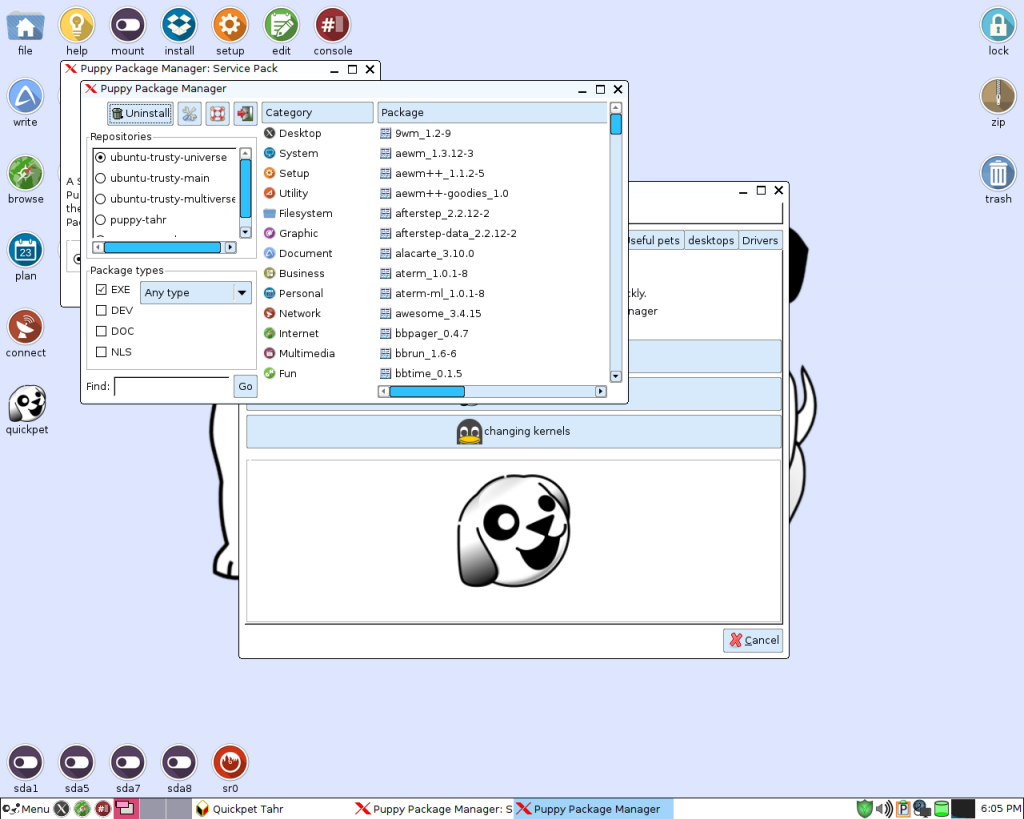1024x819 pixels.
Task: Click the volume speaker tray icon
Action: [x=884, y=809]
